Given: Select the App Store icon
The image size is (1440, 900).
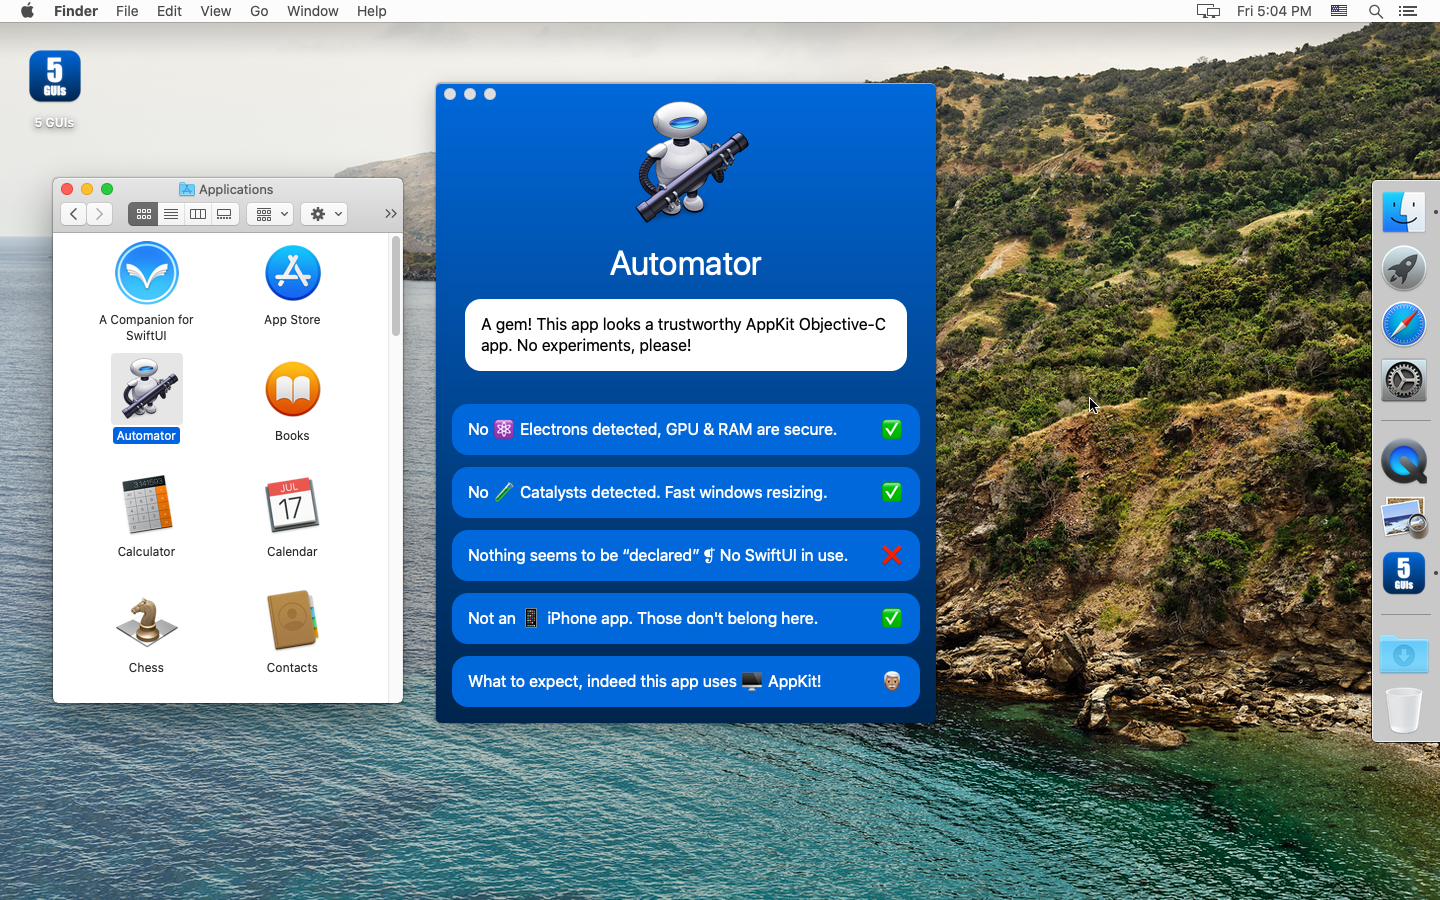Looking at the screenshot, I should 292,273.
